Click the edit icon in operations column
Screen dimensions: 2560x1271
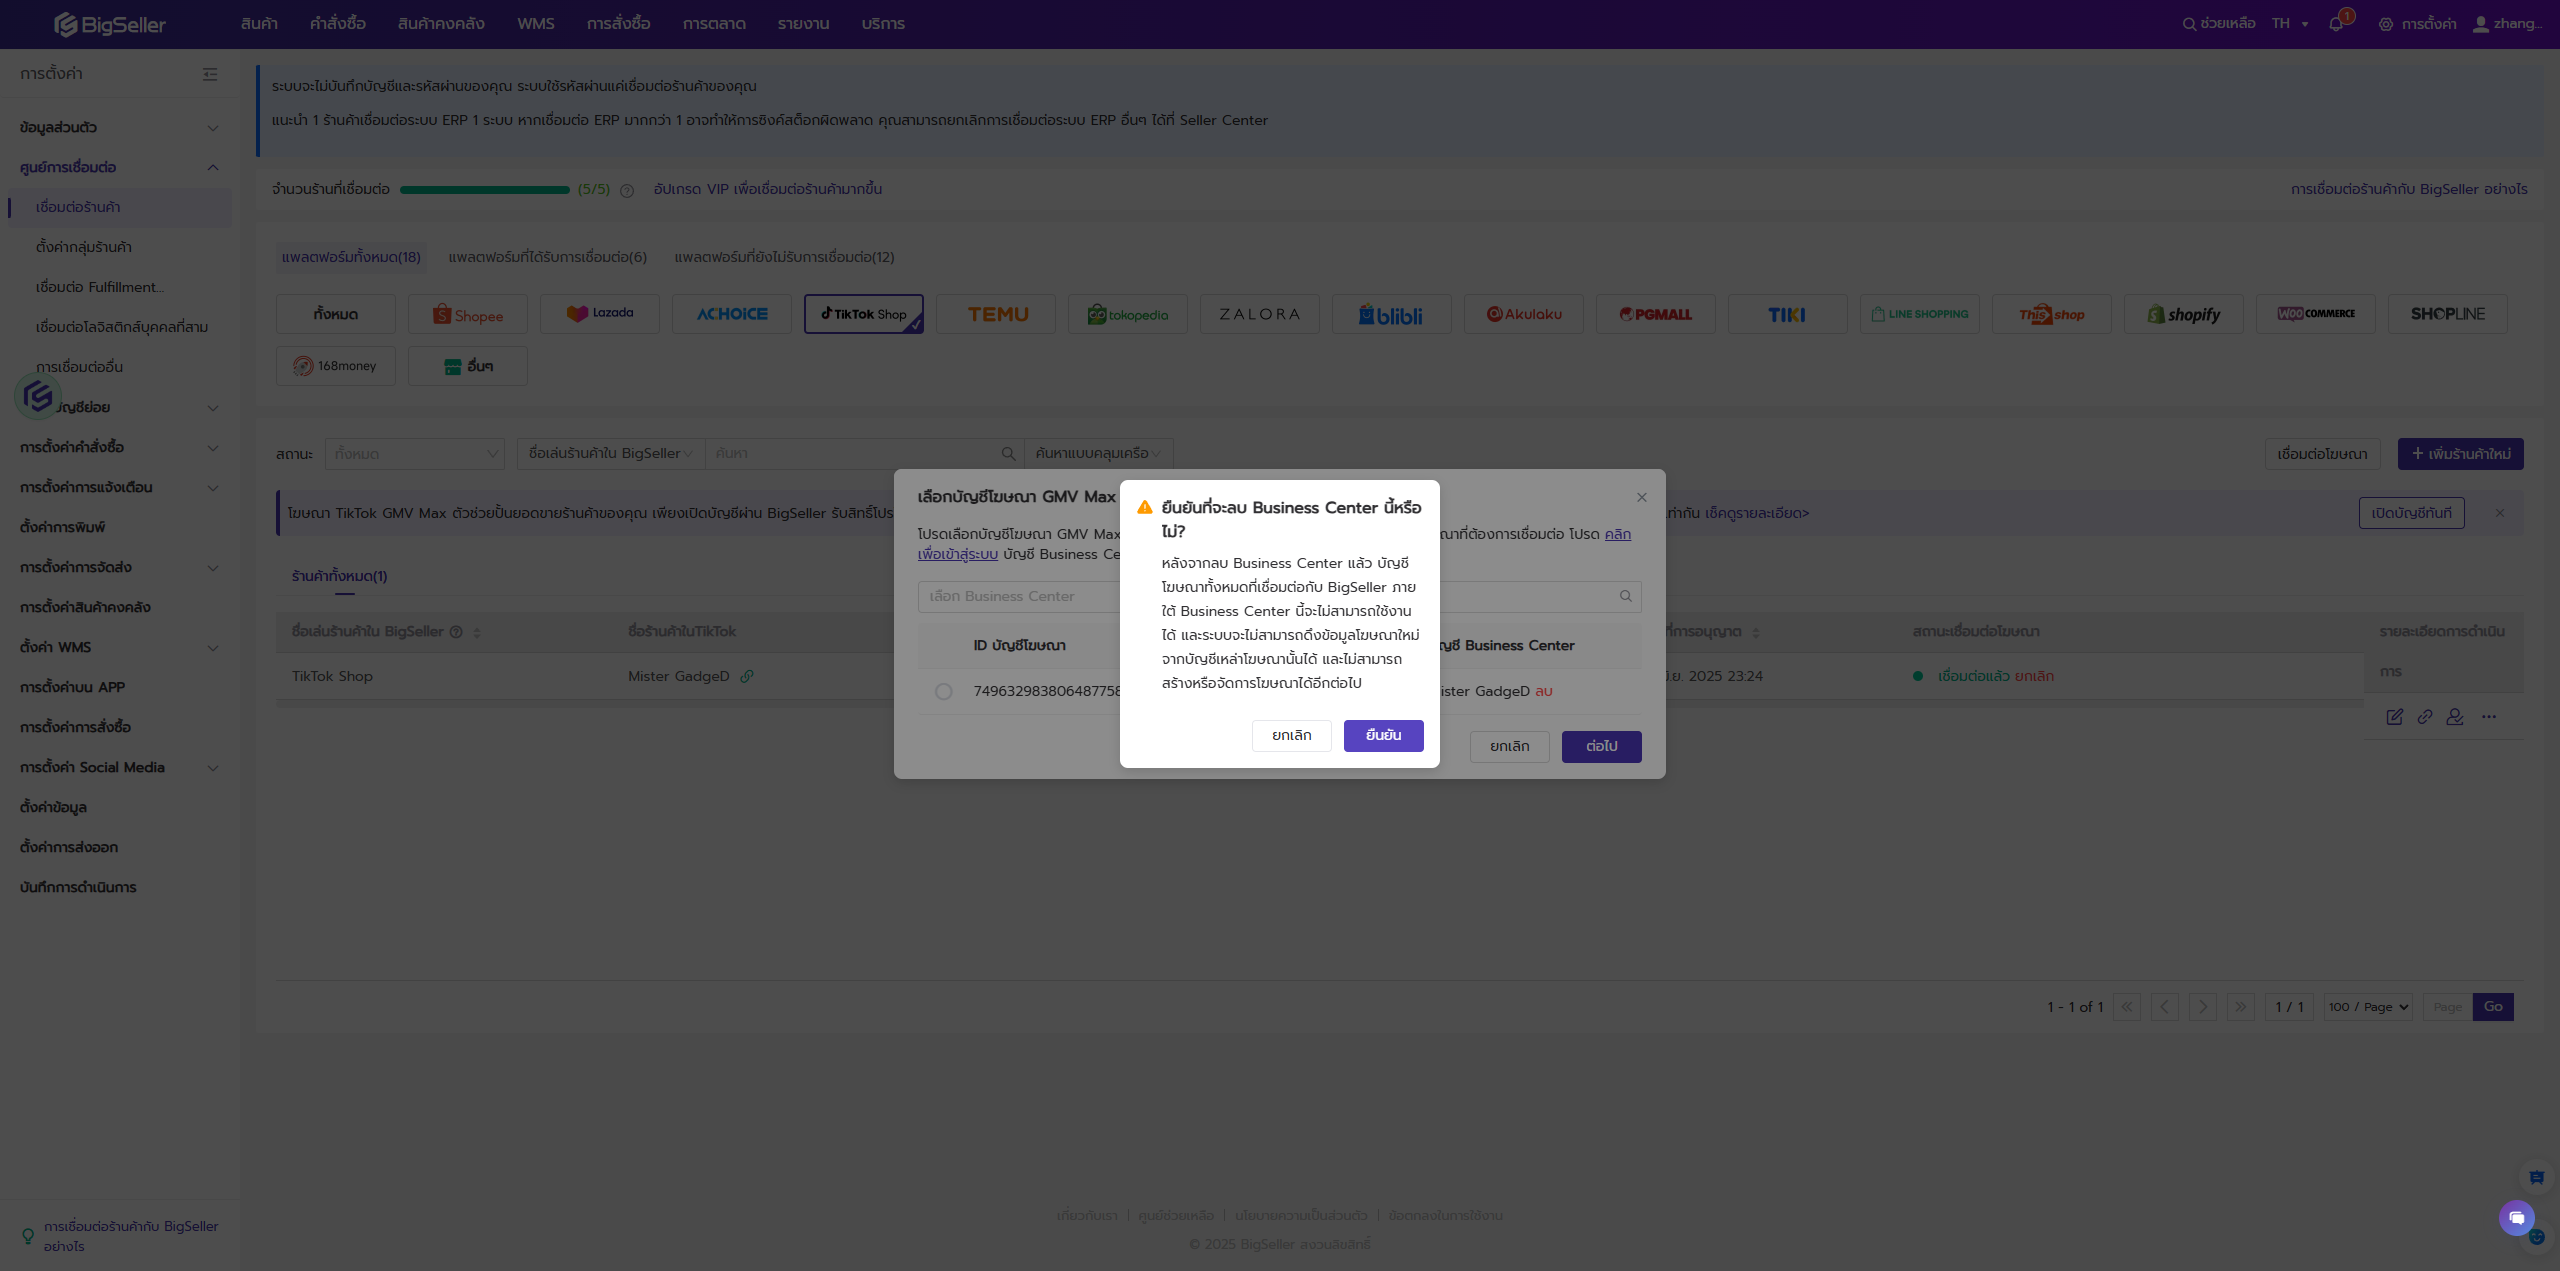pyautogui.click(x=2394, y=717)
